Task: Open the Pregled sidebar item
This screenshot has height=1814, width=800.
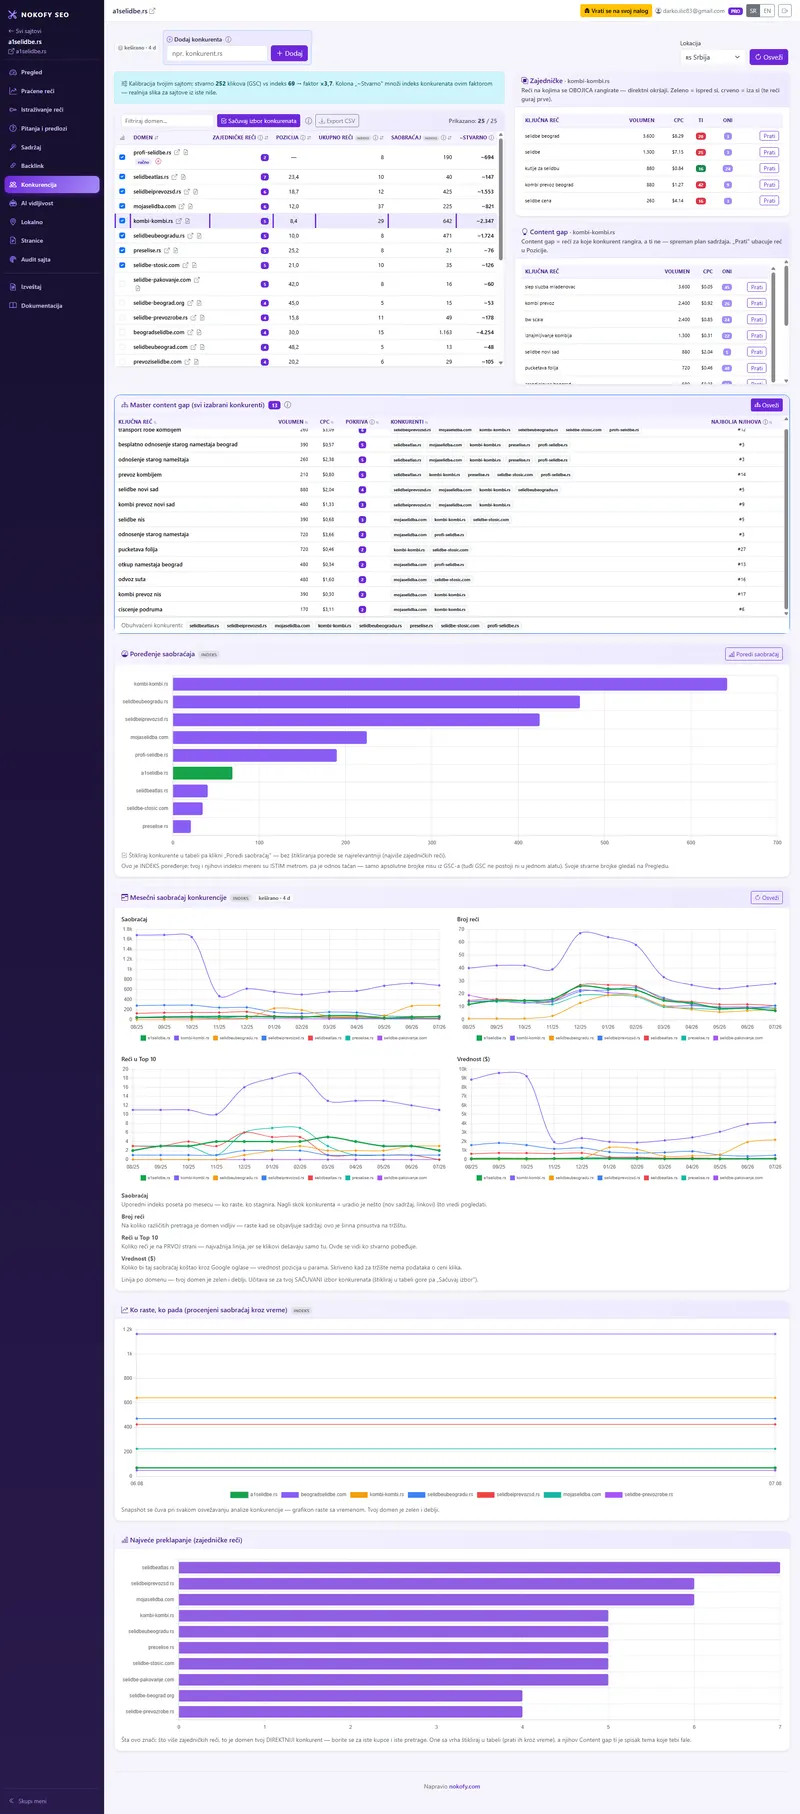Action: [x=52, y=72]
